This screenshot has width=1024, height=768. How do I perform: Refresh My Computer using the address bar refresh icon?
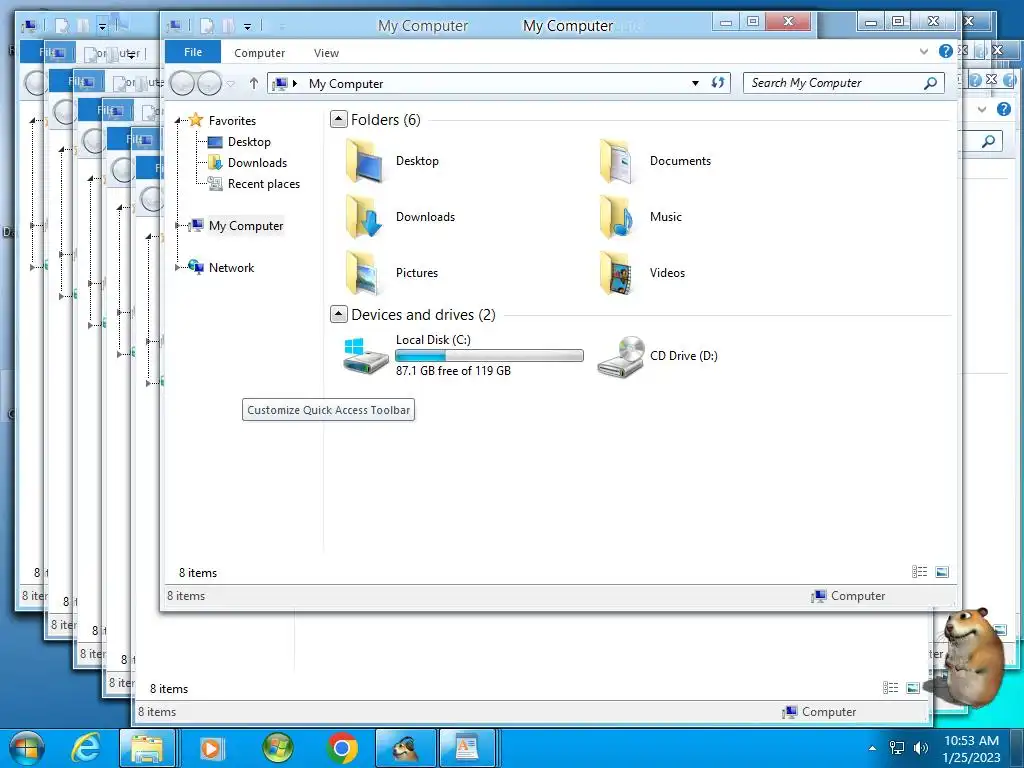[718, 83]
